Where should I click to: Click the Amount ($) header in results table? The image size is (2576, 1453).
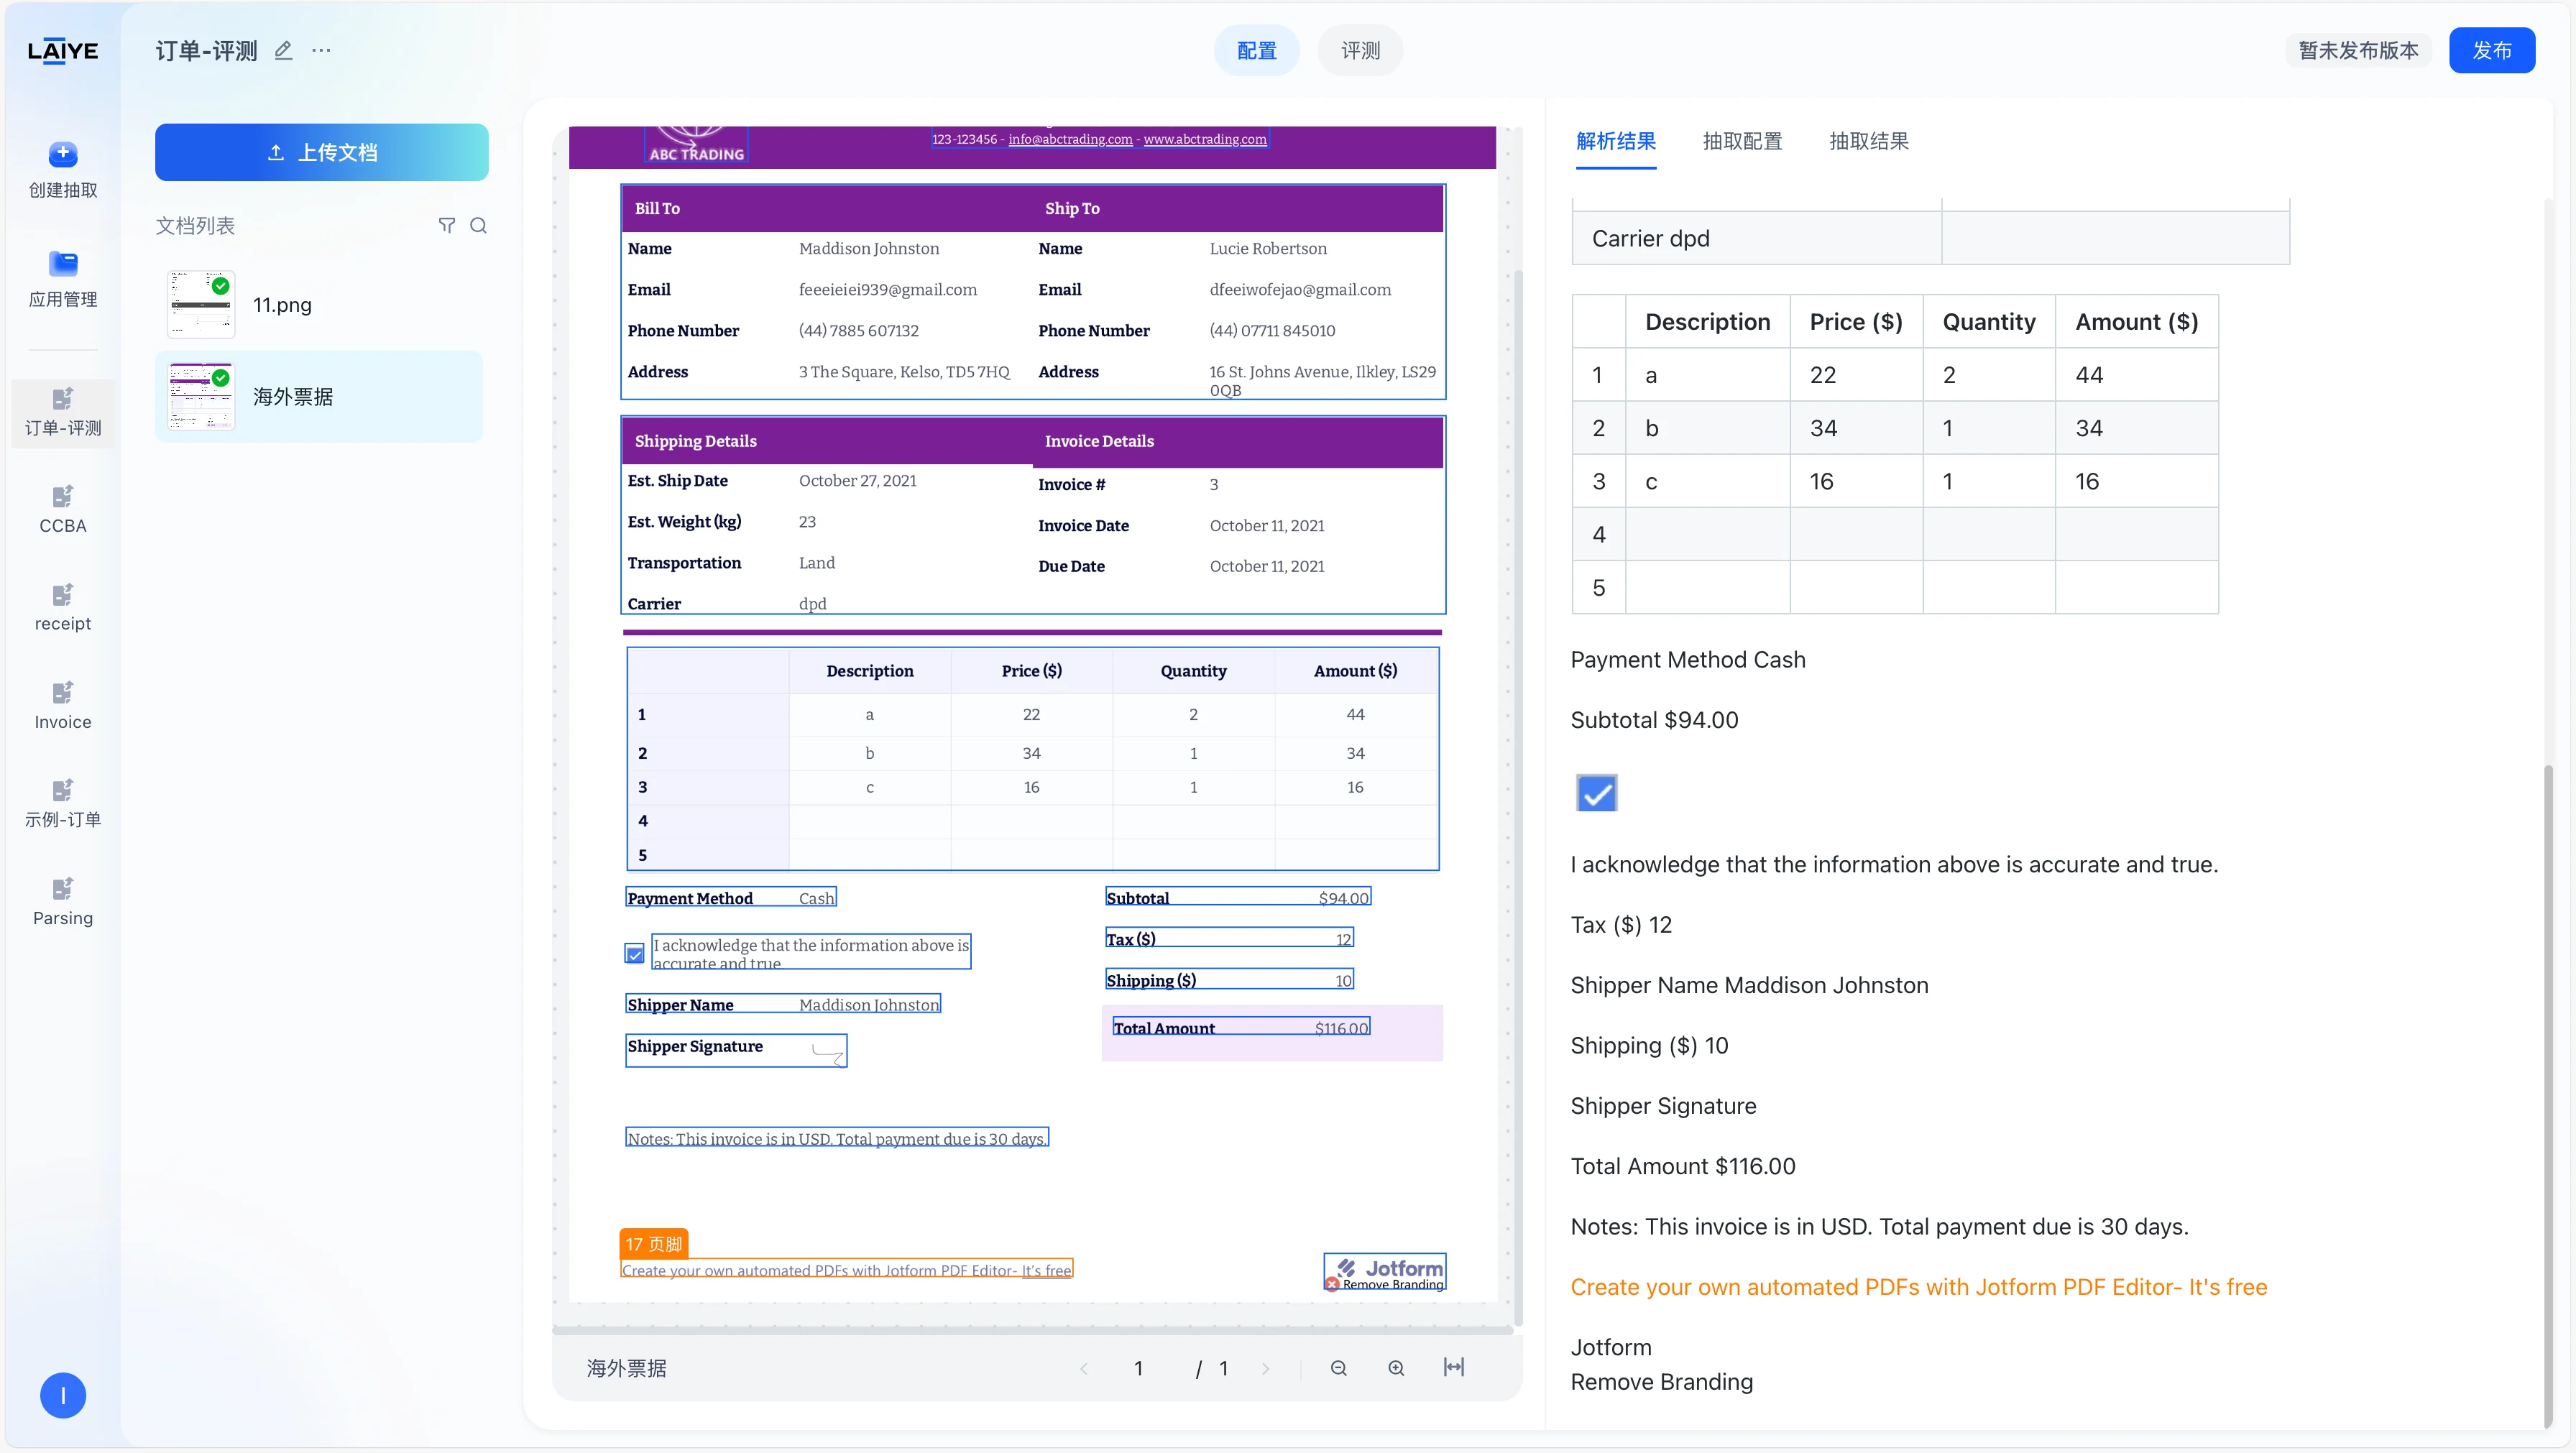coord(2136,321)
